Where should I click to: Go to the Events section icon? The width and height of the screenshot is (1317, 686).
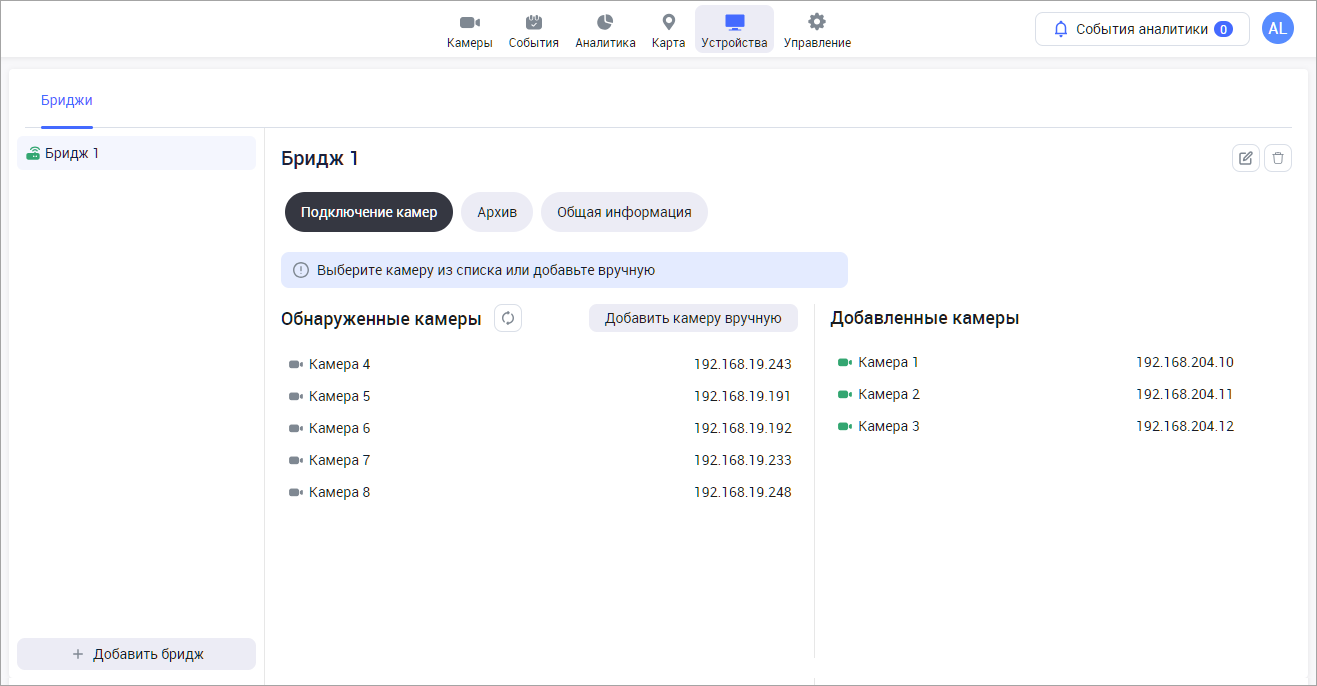coord(533,23)
